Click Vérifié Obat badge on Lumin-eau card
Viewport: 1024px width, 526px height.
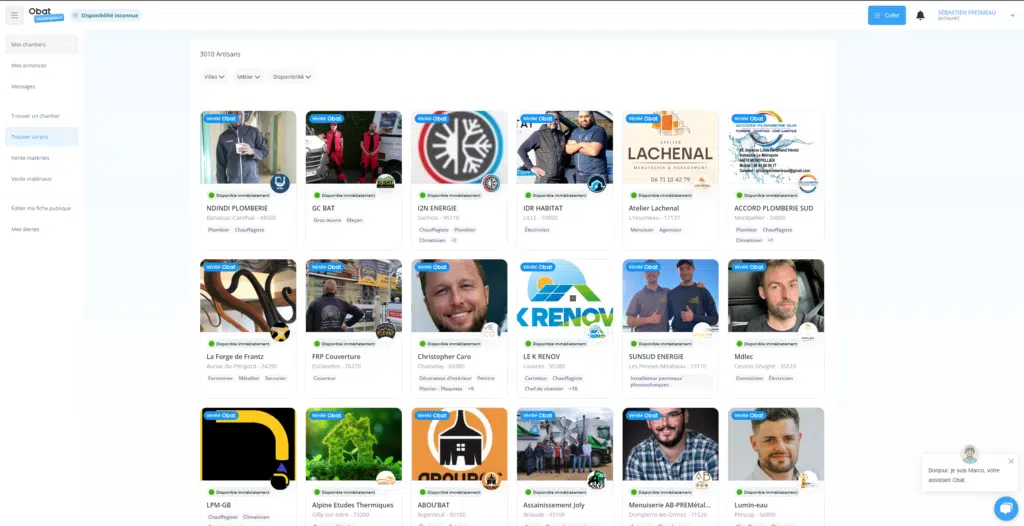point(749,416)
